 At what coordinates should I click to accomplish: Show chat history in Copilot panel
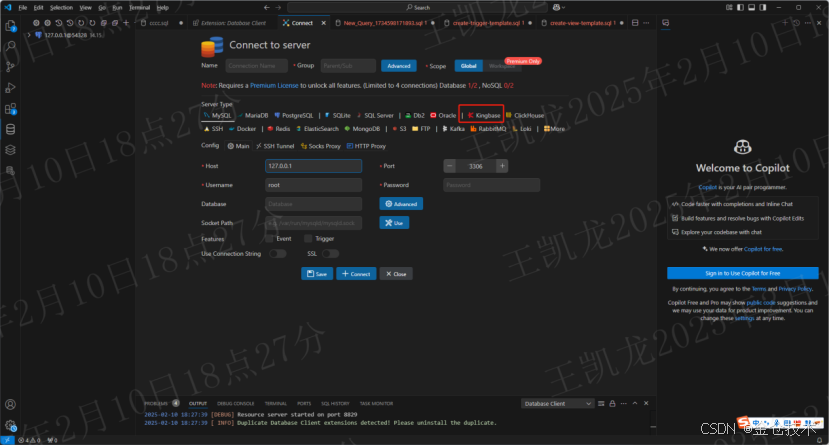point(796,23)
